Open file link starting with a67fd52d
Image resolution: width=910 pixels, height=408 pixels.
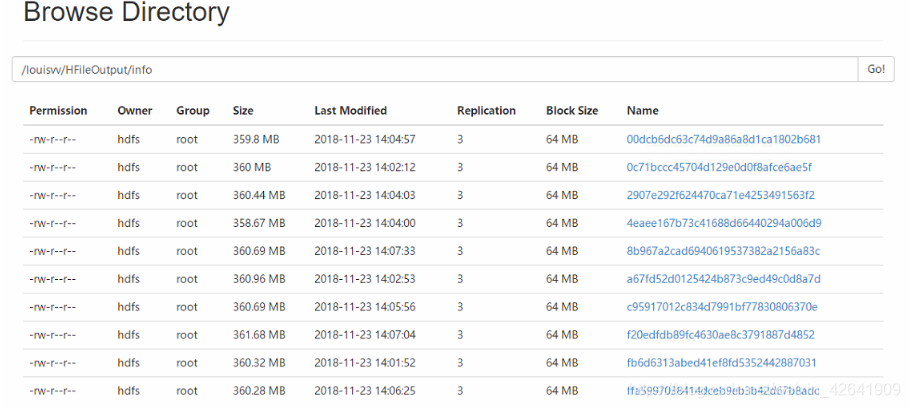click(x=724, y=279)
